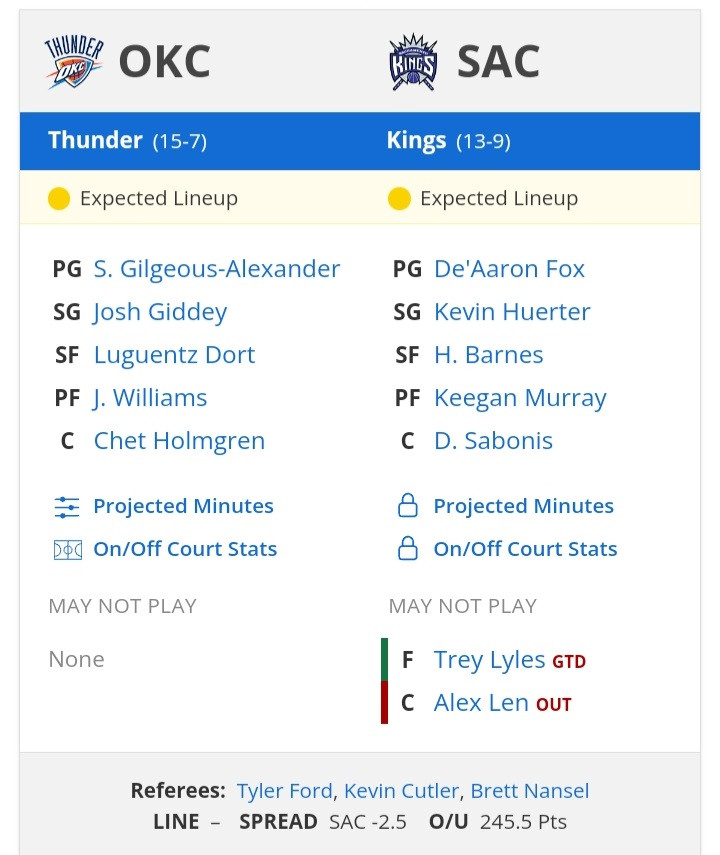Image resolution: width=720 pixels, height=855 pixels.
Task: Open referee Brett Nansel page
Action: (530, 791)
